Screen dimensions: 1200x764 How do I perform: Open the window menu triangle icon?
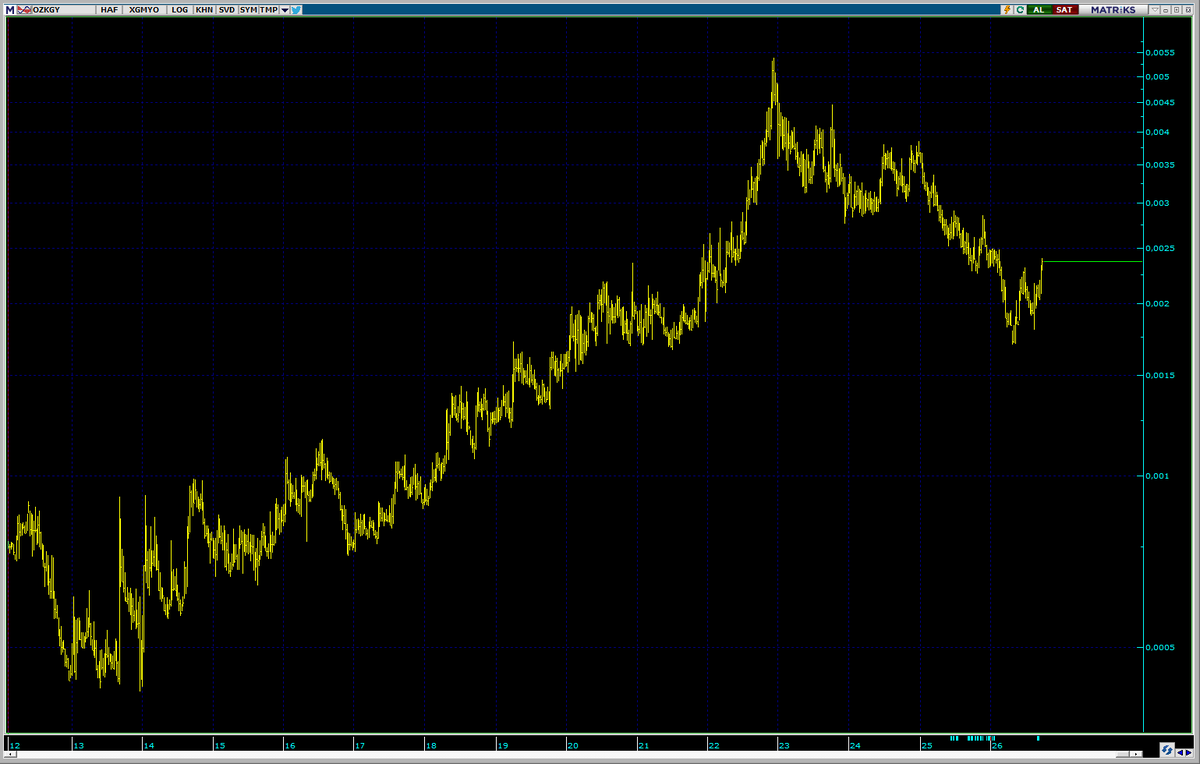[1154, 10]
